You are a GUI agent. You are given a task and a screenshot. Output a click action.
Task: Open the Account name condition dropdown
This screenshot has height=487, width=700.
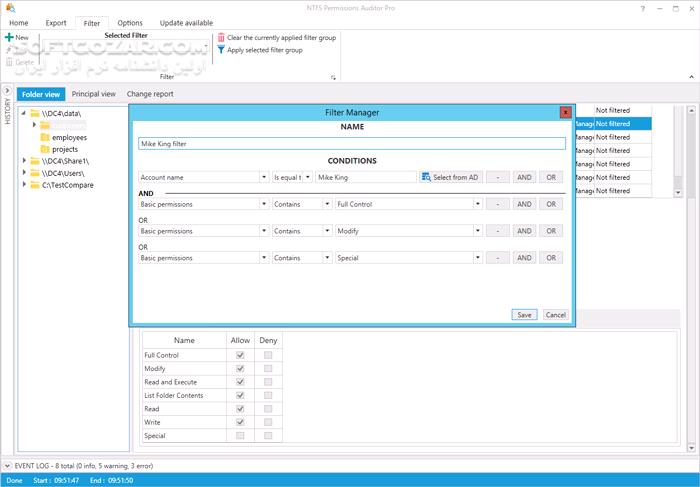click(264, 177)
